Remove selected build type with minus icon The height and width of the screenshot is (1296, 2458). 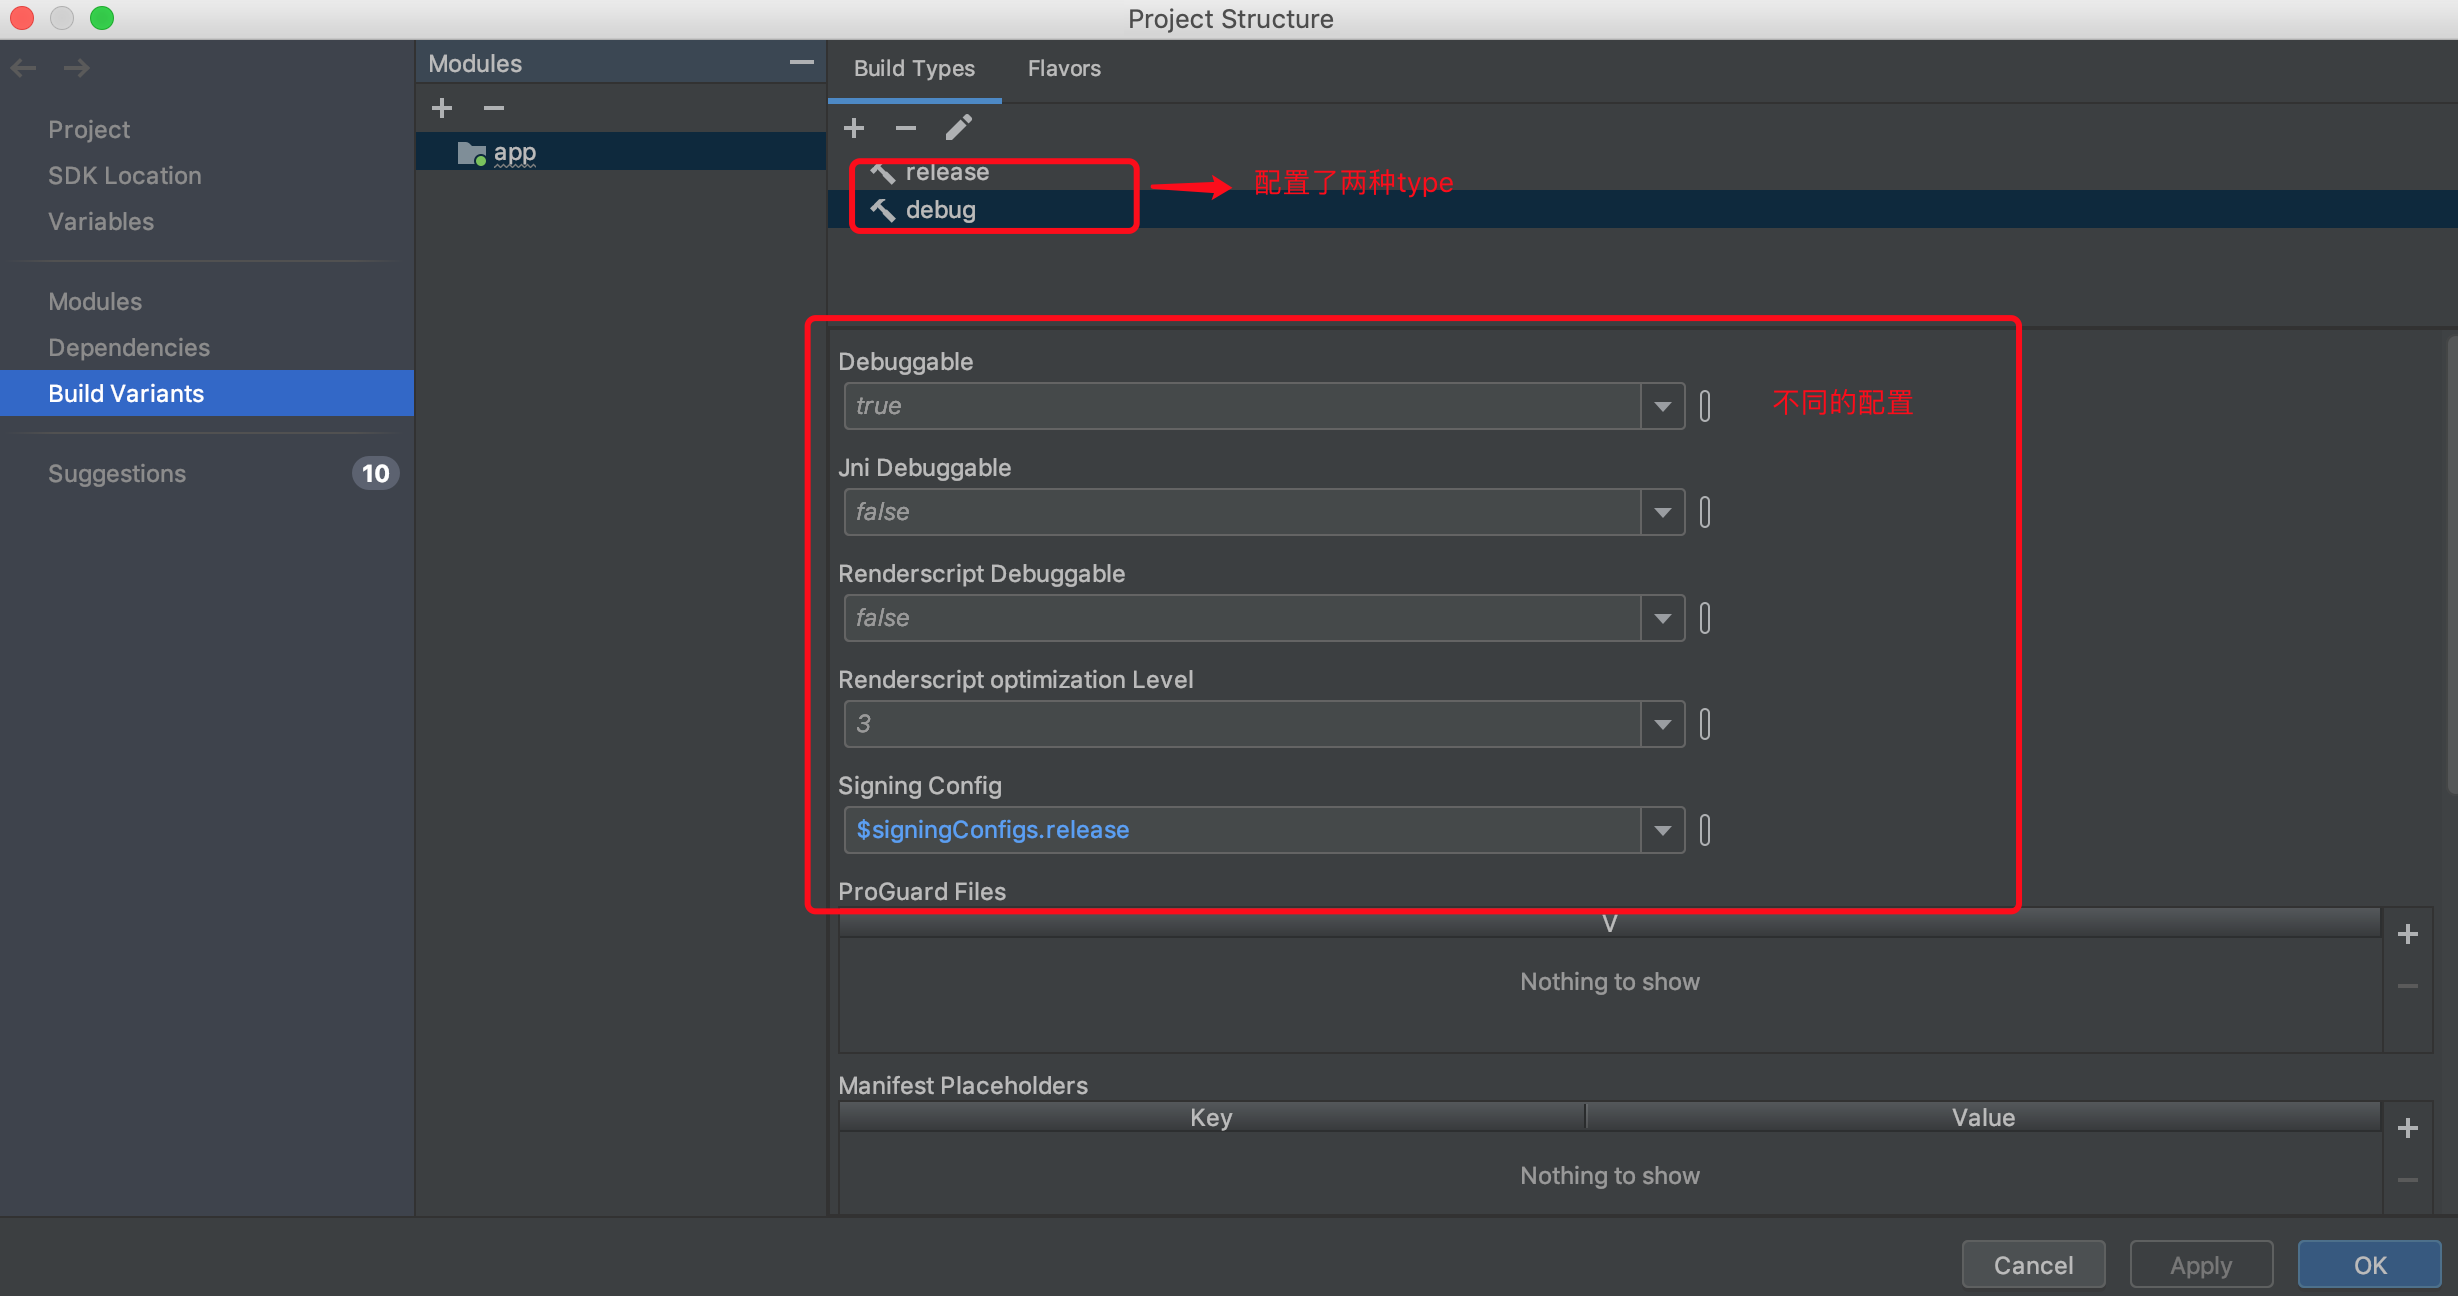click(x=906, y=128)
